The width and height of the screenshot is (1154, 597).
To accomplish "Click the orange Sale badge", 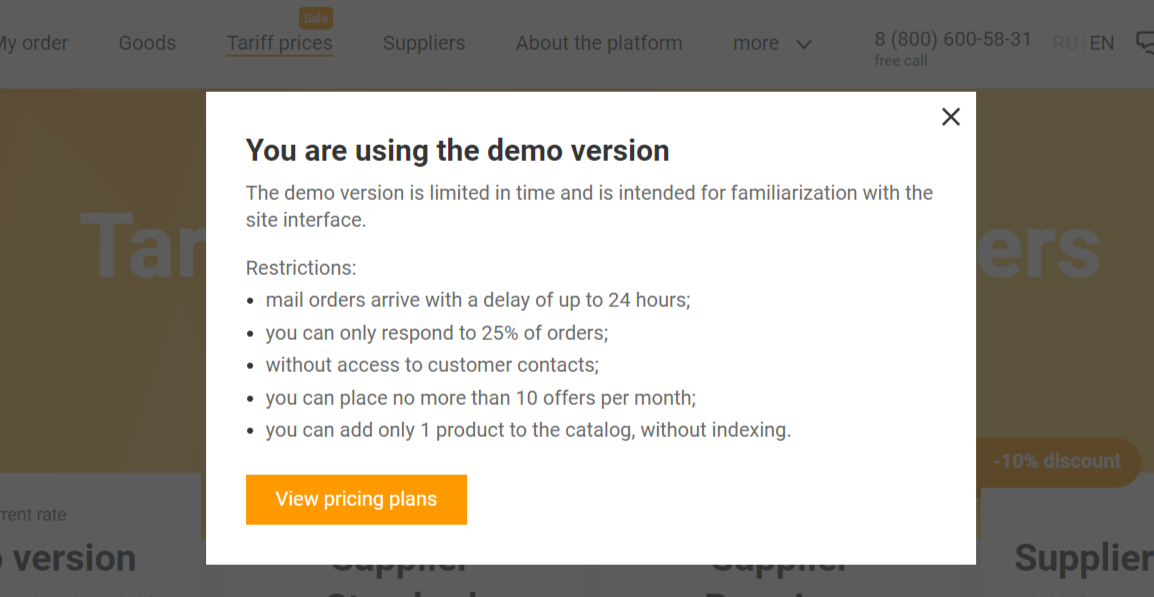I will pos(316,18).
